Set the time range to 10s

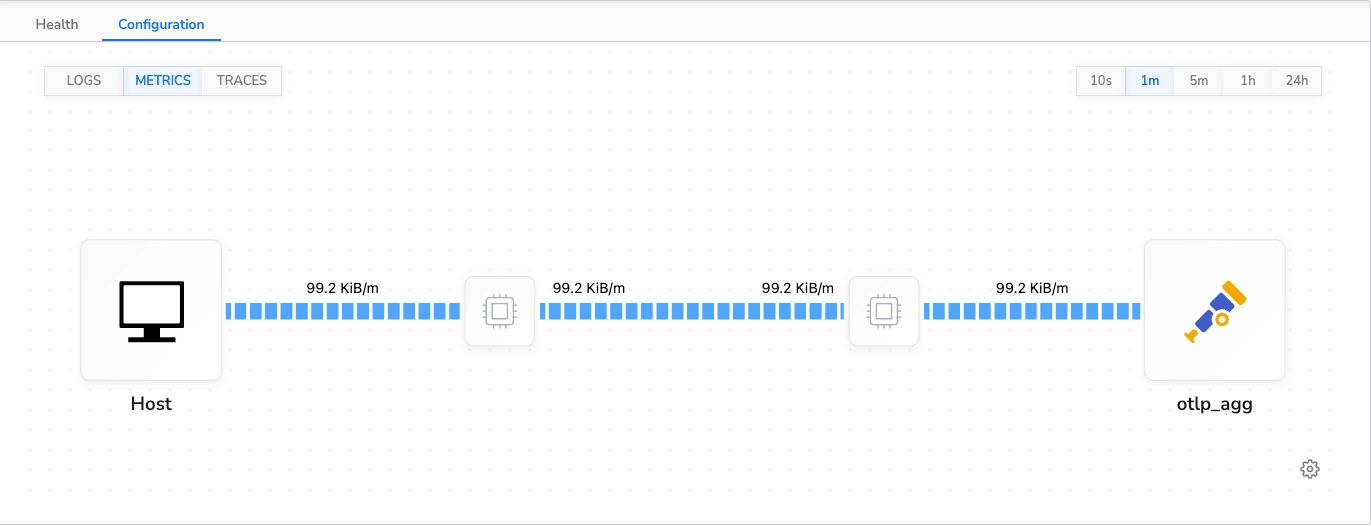tap(1101, 80)
